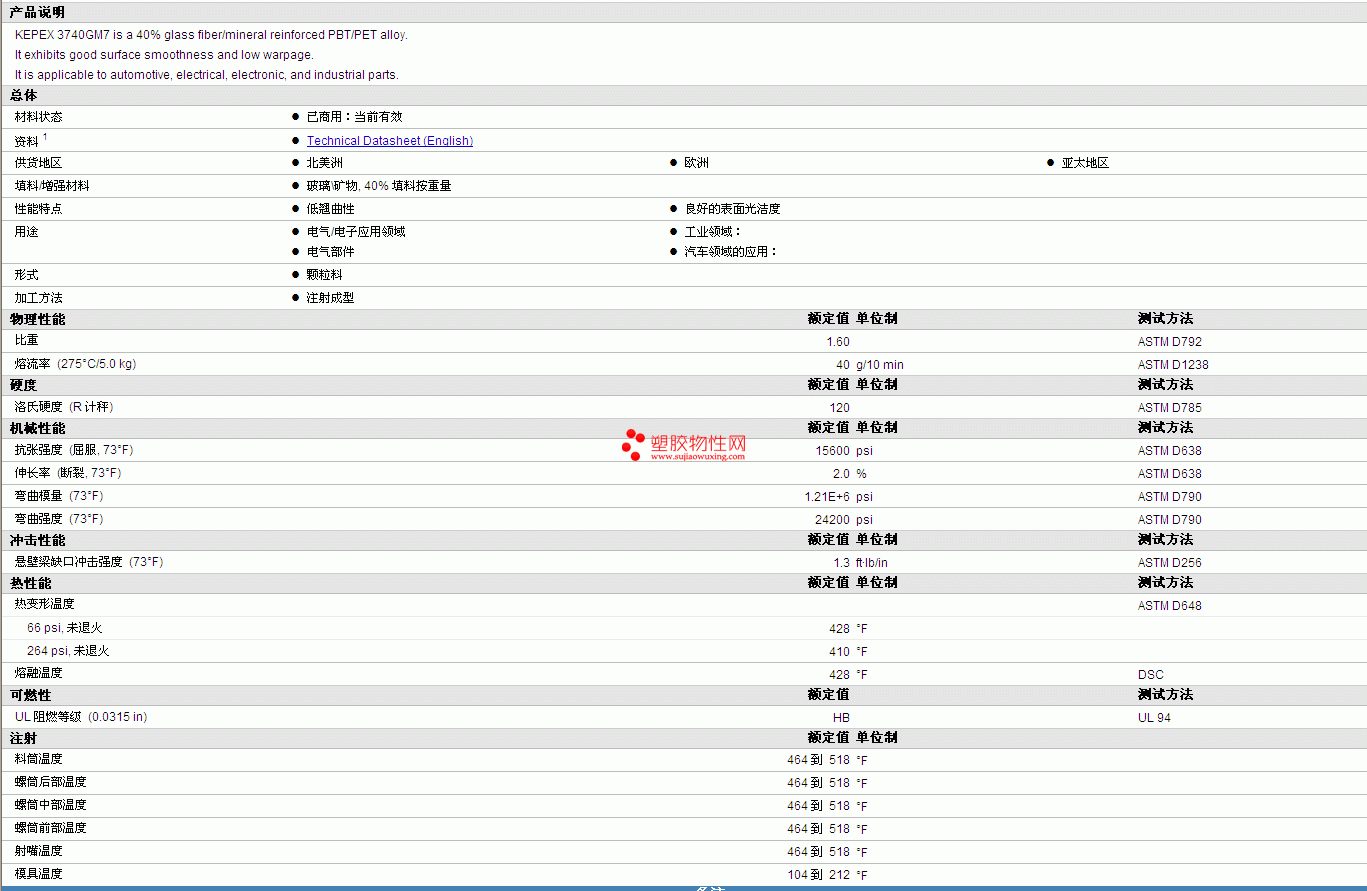Click the flexural modulus value "1.21E+6"
1367x891 pixels.
(x=827, y=497)
